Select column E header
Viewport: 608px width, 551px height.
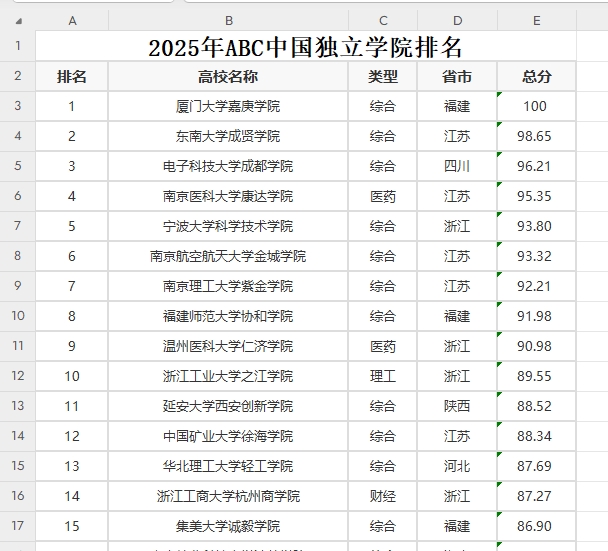click(x=537, y=21)
